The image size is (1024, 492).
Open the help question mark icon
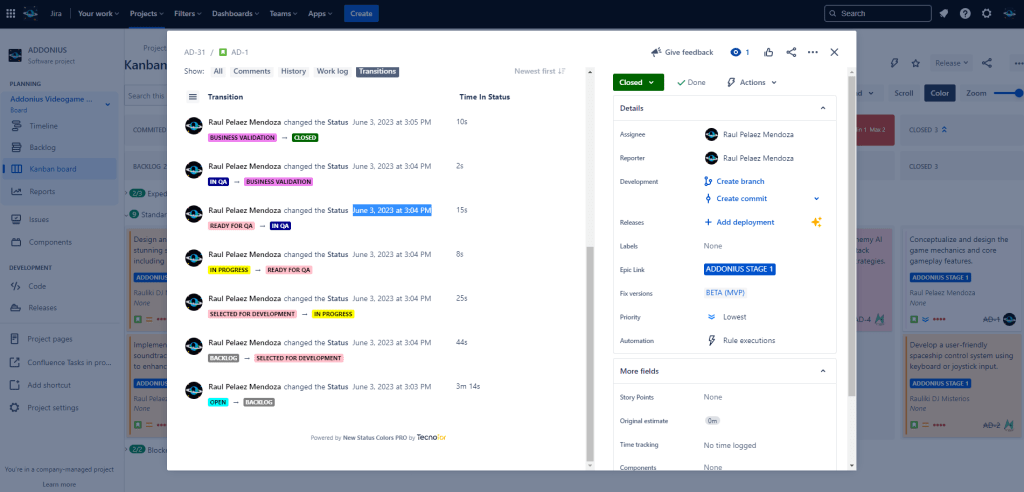coord(965,13)
